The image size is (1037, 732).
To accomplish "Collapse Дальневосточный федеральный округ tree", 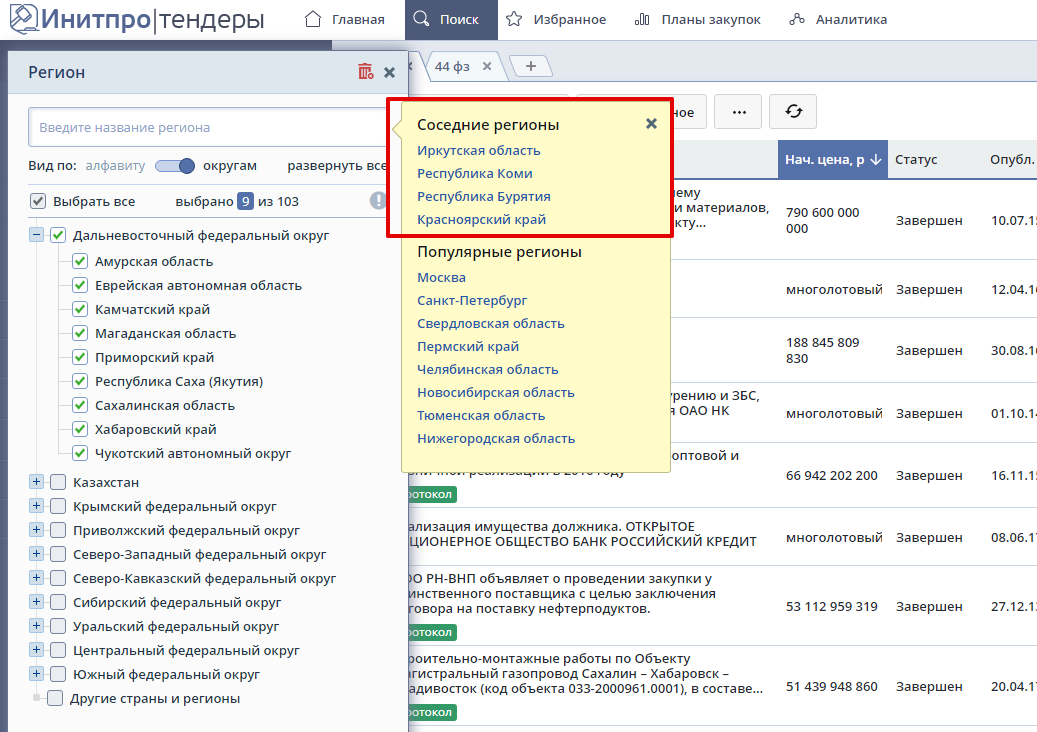I will point(37,235).
